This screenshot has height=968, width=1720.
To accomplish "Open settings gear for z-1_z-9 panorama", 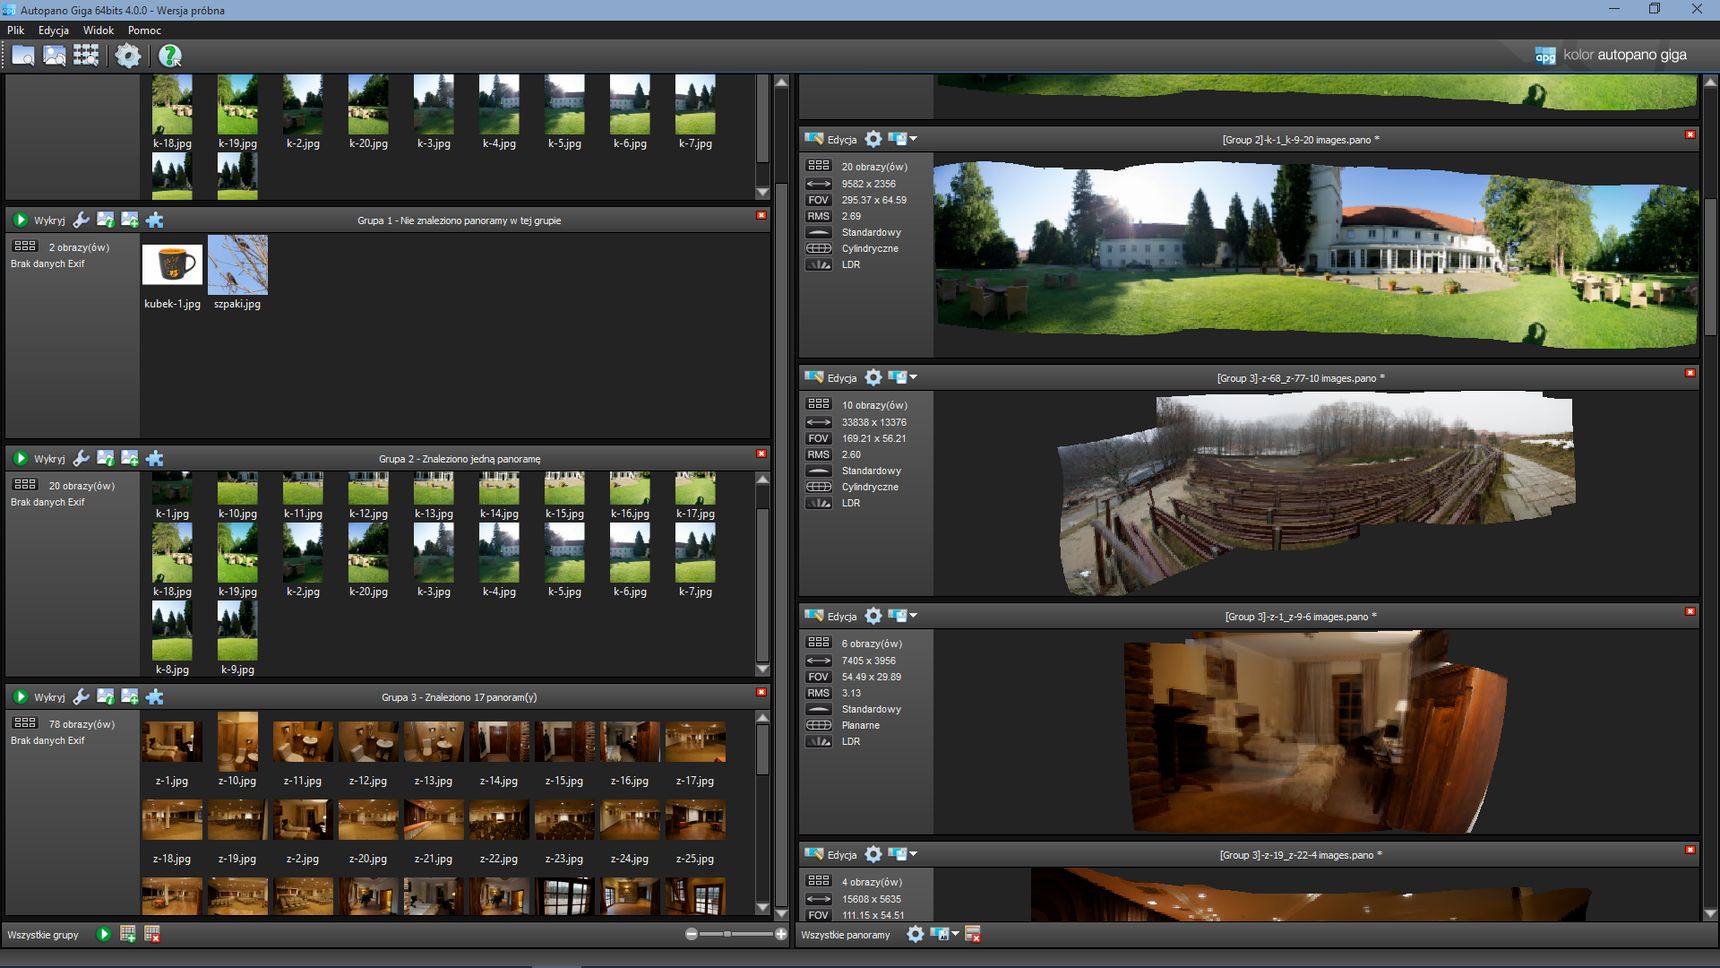I will (x=873, y=616).
